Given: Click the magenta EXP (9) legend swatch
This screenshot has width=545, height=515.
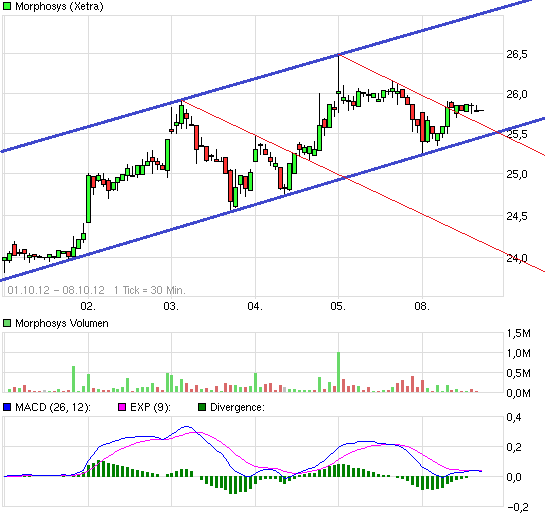Looking at the screenshot, I should coord(122,407).
